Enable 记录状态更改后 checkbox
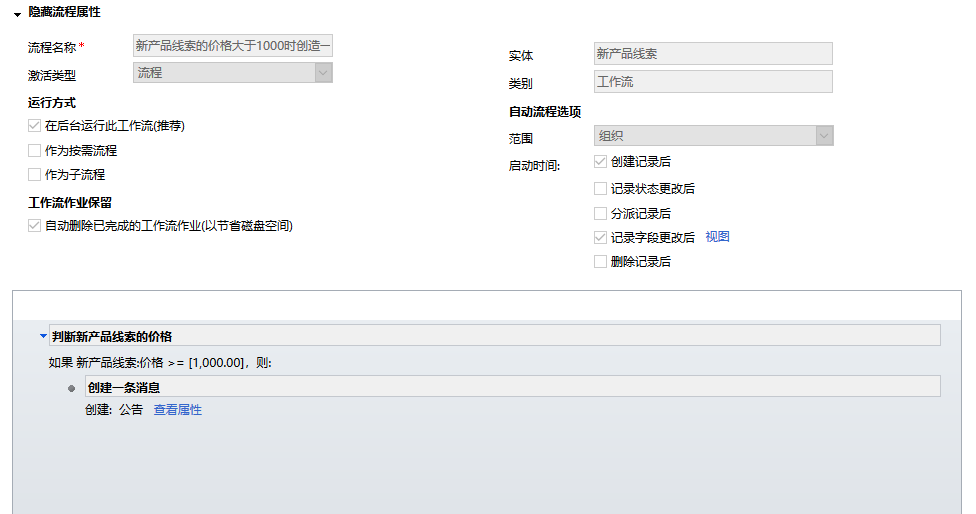This screenshot has width=976, height=514. (600, 189)
